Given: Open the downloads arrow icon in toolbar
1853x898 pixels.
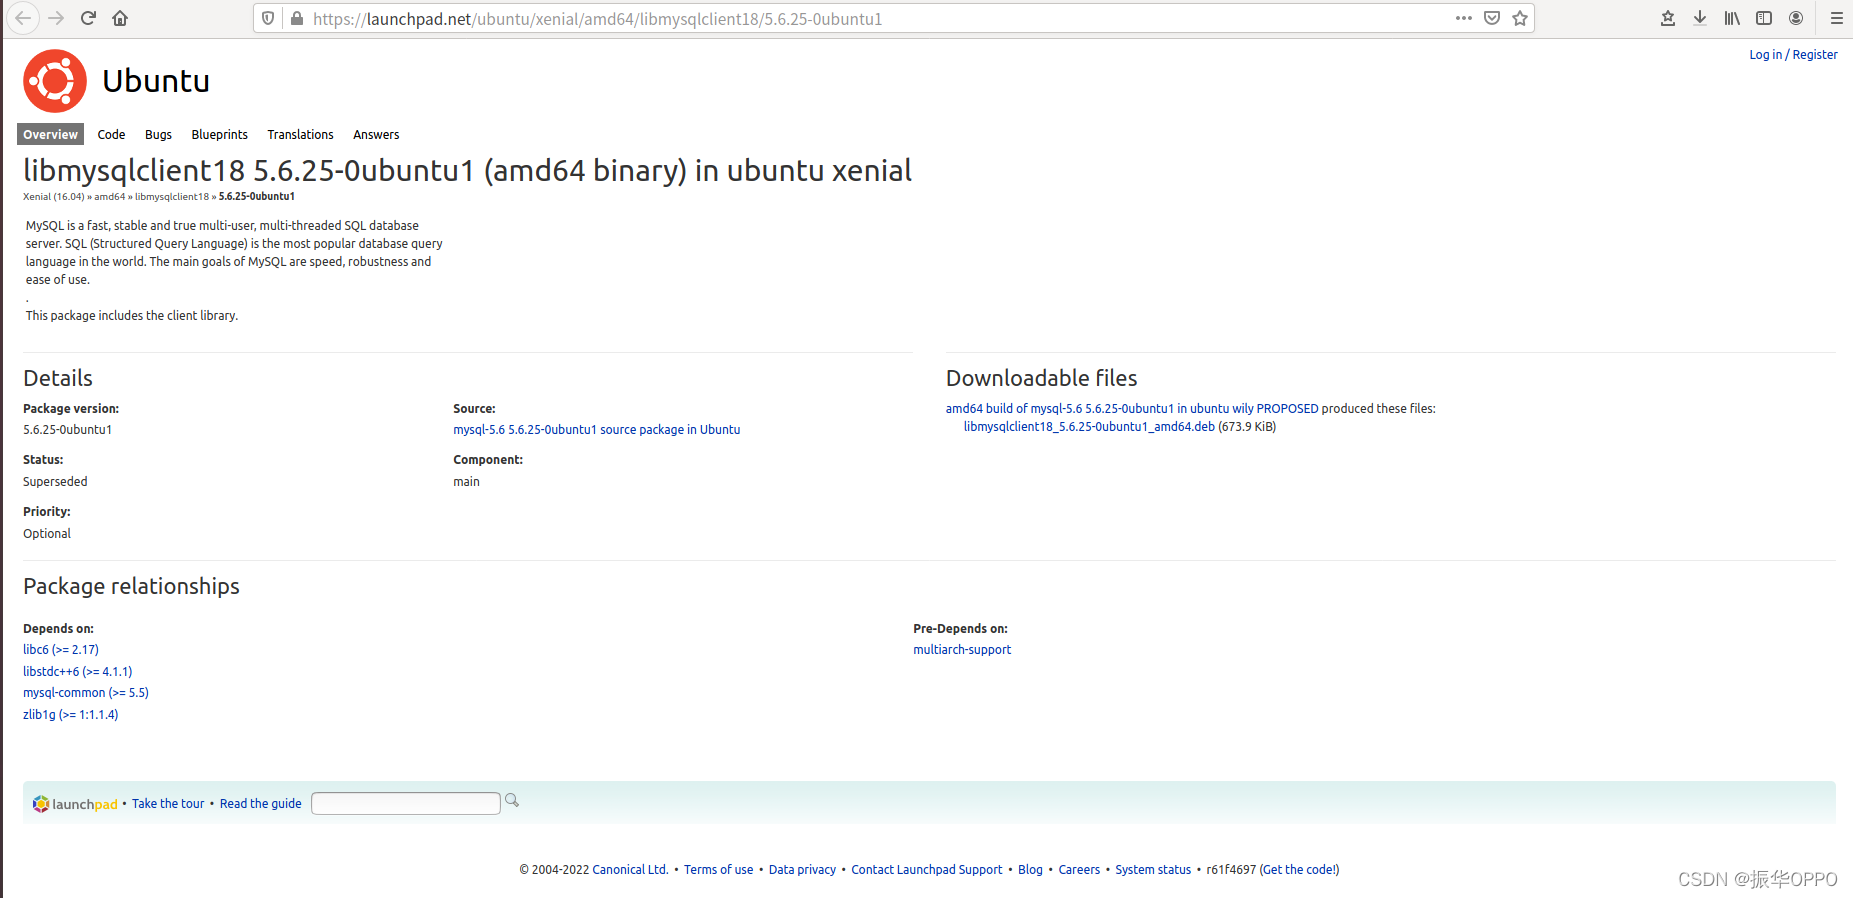Looking at the screenshot, I should tap(1700, 18).
